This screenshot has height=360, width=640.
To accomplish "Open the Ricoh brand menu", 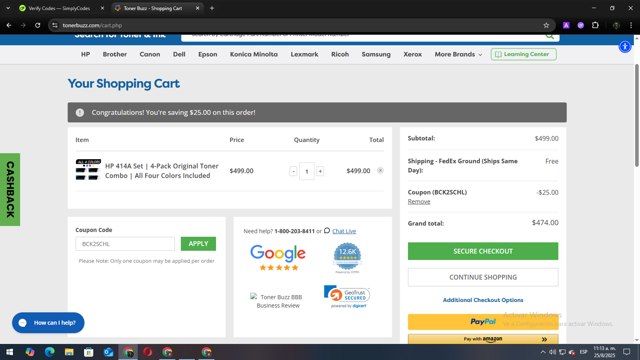I will coord(340,54).
